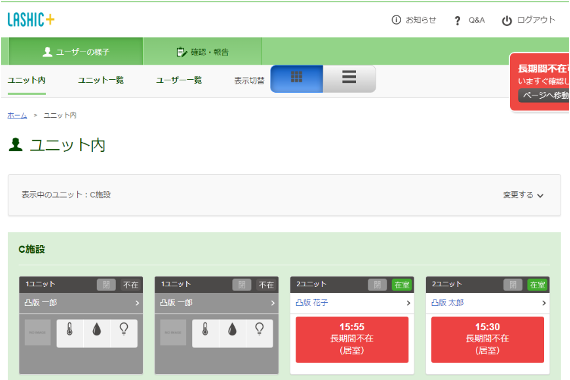Viewport: 570px width, 380px height.
Task: Click the 表示中のユニット:C施設 text
Action: coord(66,195)
